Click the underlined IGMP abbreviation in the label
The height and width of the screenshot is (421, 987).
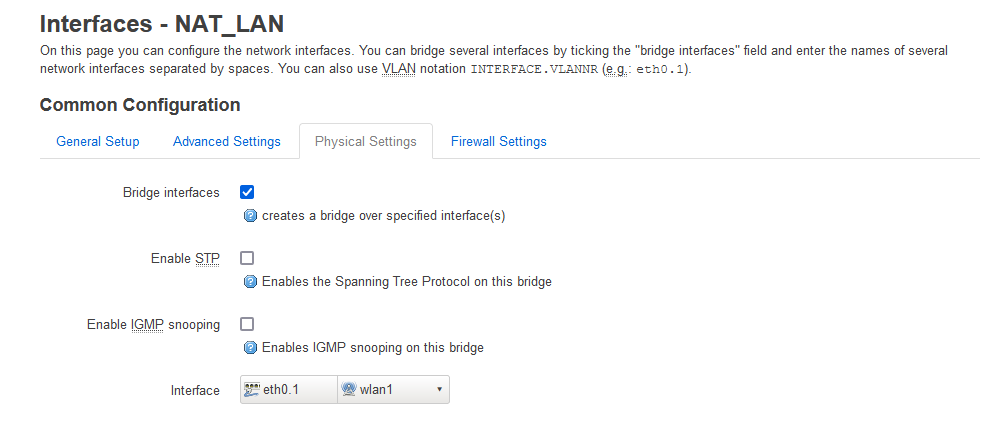point(148,324)
